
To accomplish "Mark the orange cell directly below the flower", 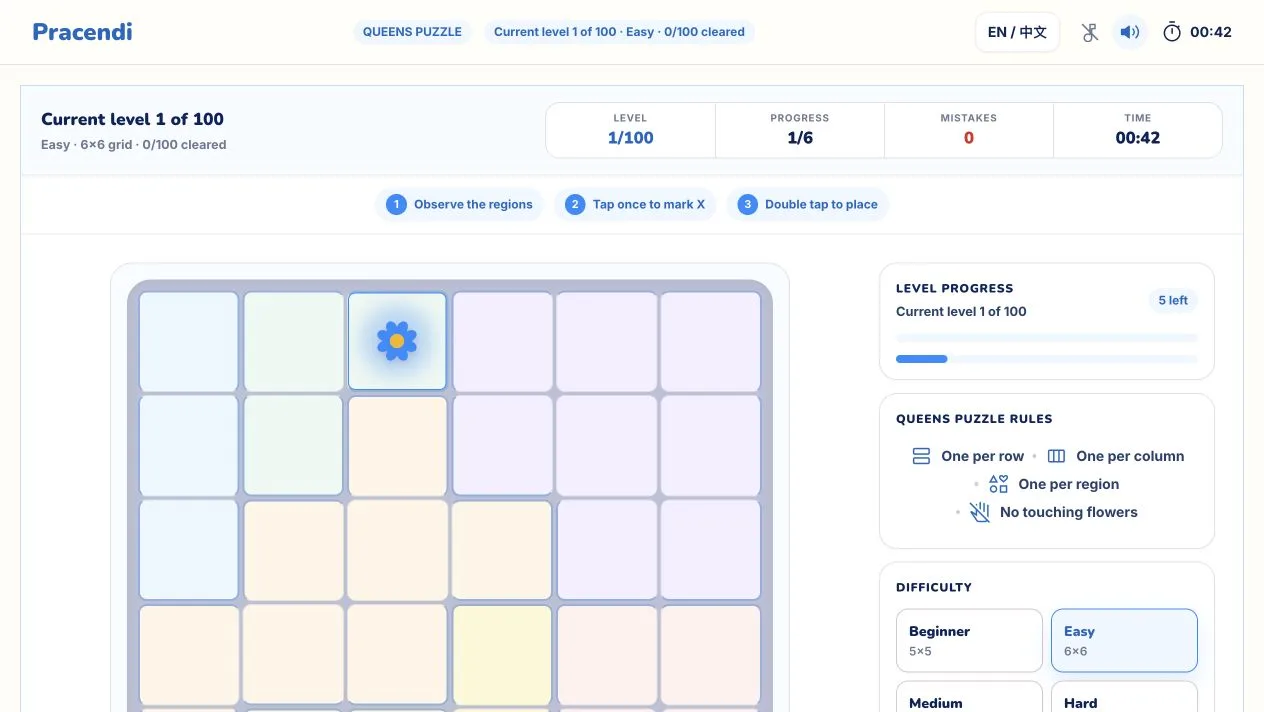I will pyautogui.click(x=397, y=446).
